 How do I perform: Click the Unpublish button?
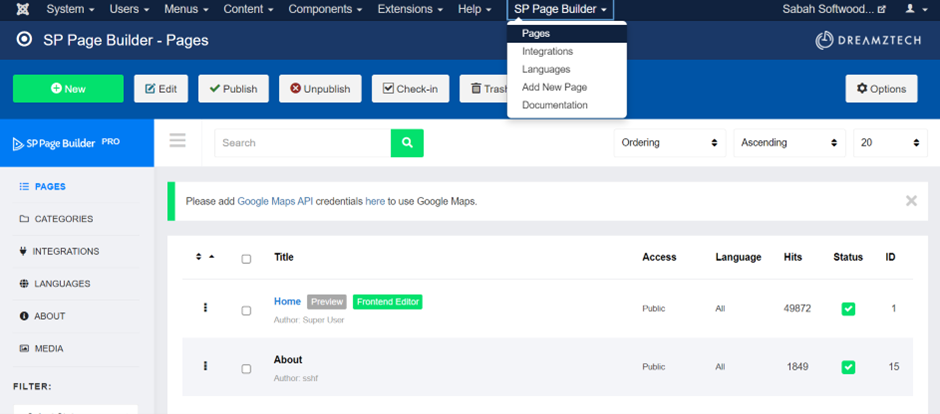(320, 89)
